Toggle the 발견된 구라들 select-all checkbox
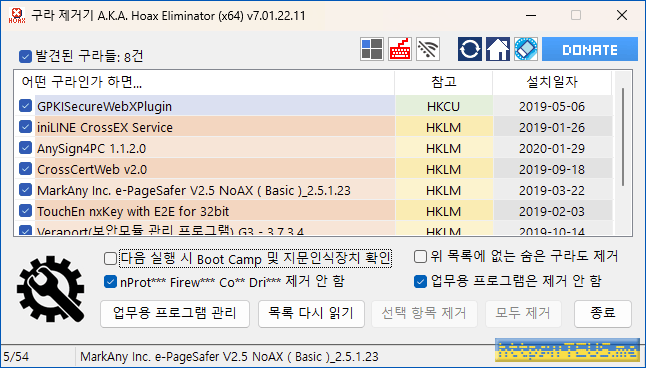The height and width of the screenshot is (368, 646). (x=25, y=56)
